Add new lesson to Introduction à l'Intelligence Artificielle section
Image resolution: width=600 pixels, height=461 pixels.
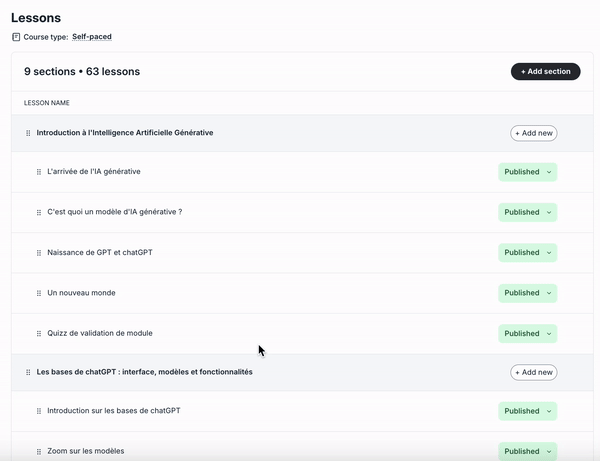pyautogui.click(x=534, y=133)
